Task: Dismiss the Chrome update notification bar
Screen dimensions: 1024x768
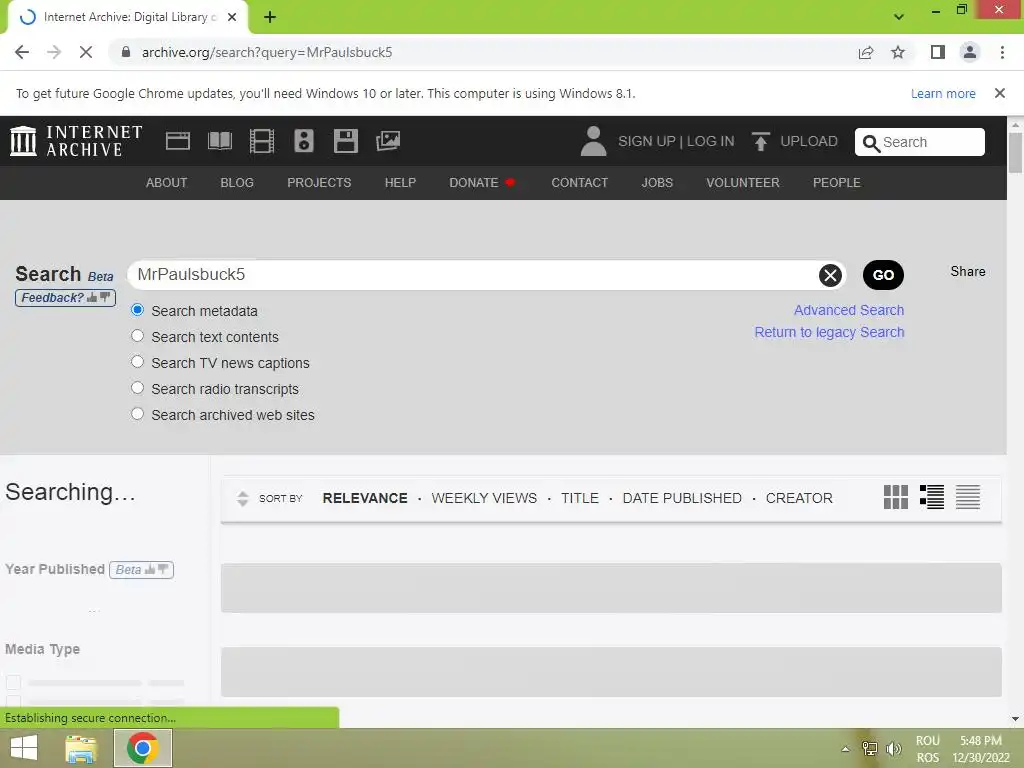Action: coord(1000,93)
